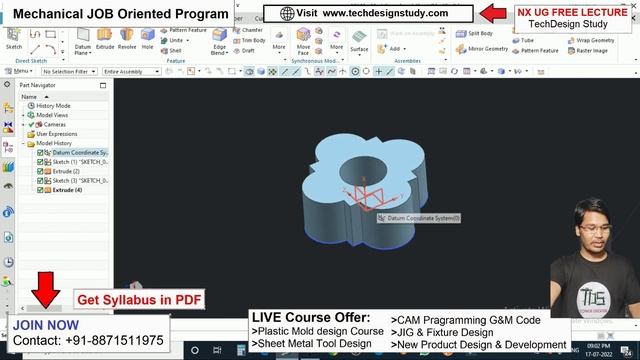Screen dimensions: 640x360
Task: Expand the Synchronous Modeling More gallery
Action: click(x=336, y=42)
